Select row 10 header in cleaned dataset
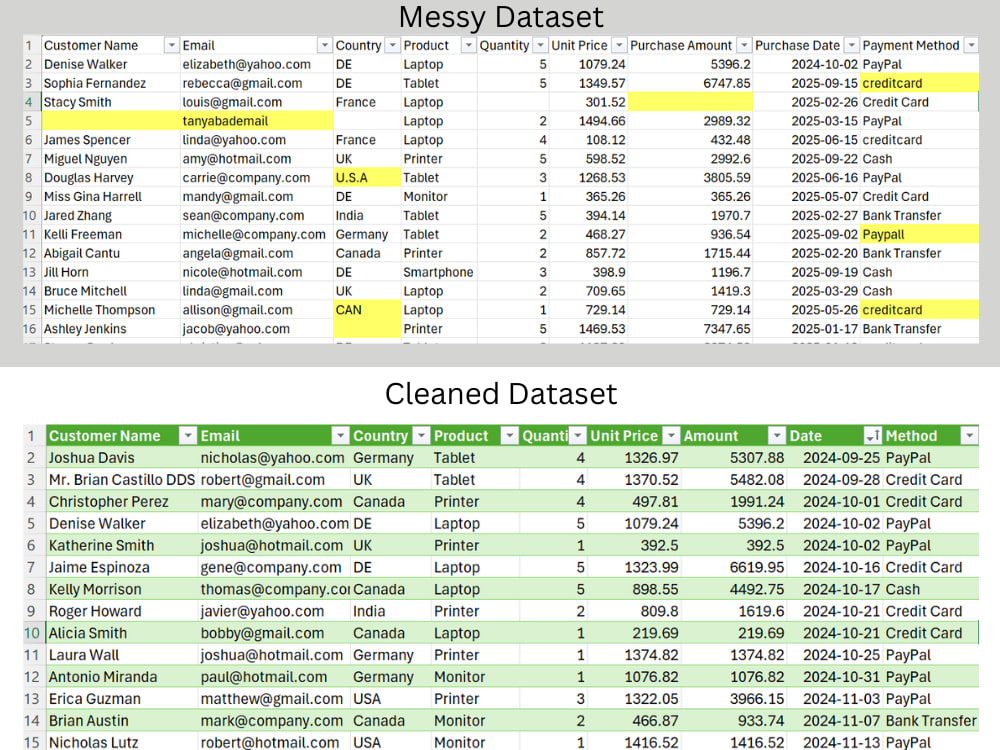The width and height of the screenshot is (1000, 750). pyautogui.click(x=33, y=633)
